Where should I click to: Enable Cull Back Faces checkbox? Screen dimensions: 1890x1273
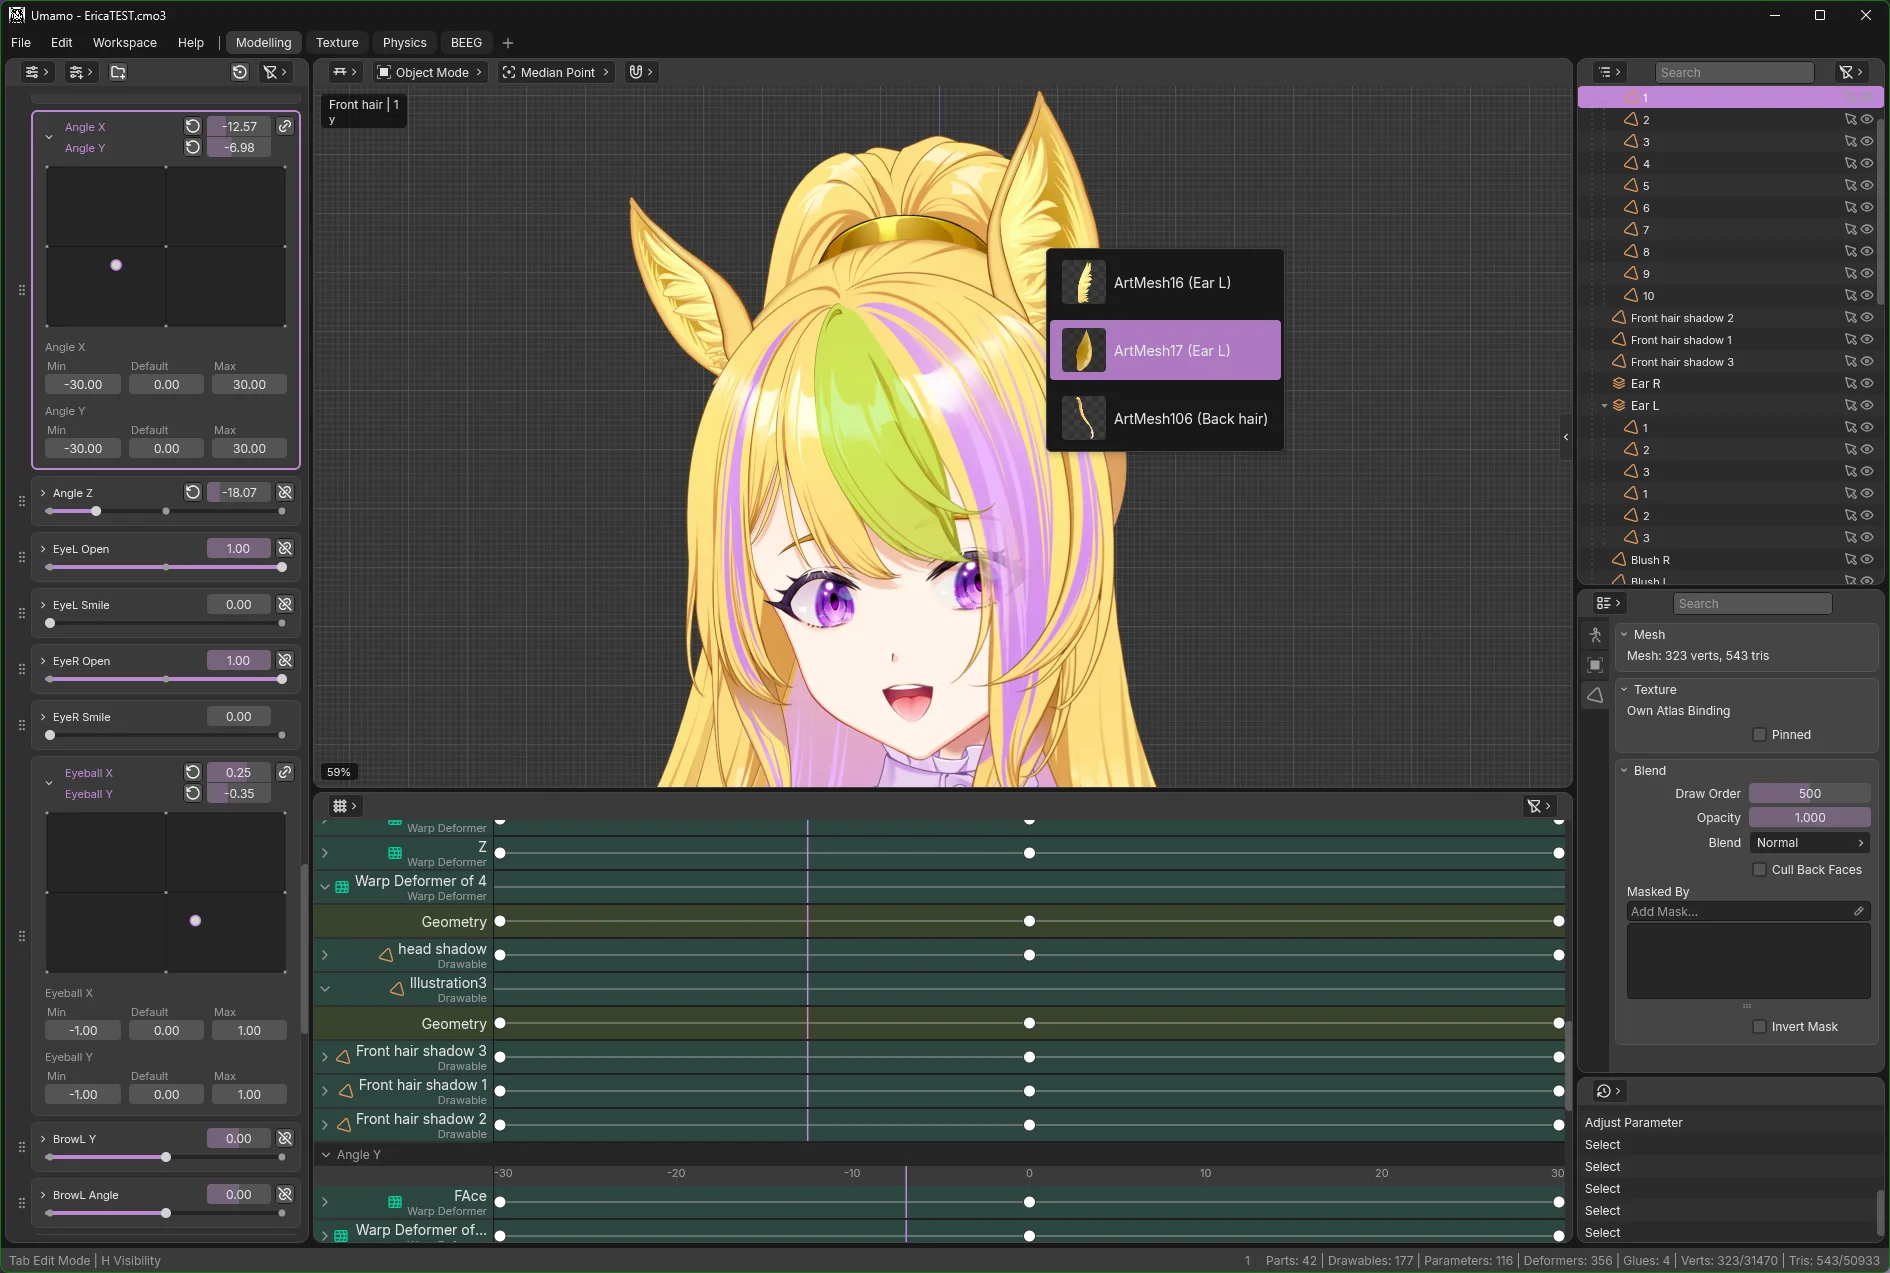(x=1760, y=870)
